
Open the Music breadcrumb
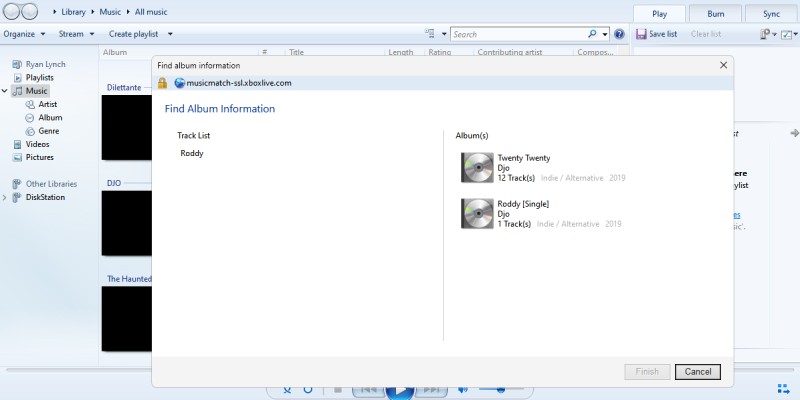click(x=110, y=12)
